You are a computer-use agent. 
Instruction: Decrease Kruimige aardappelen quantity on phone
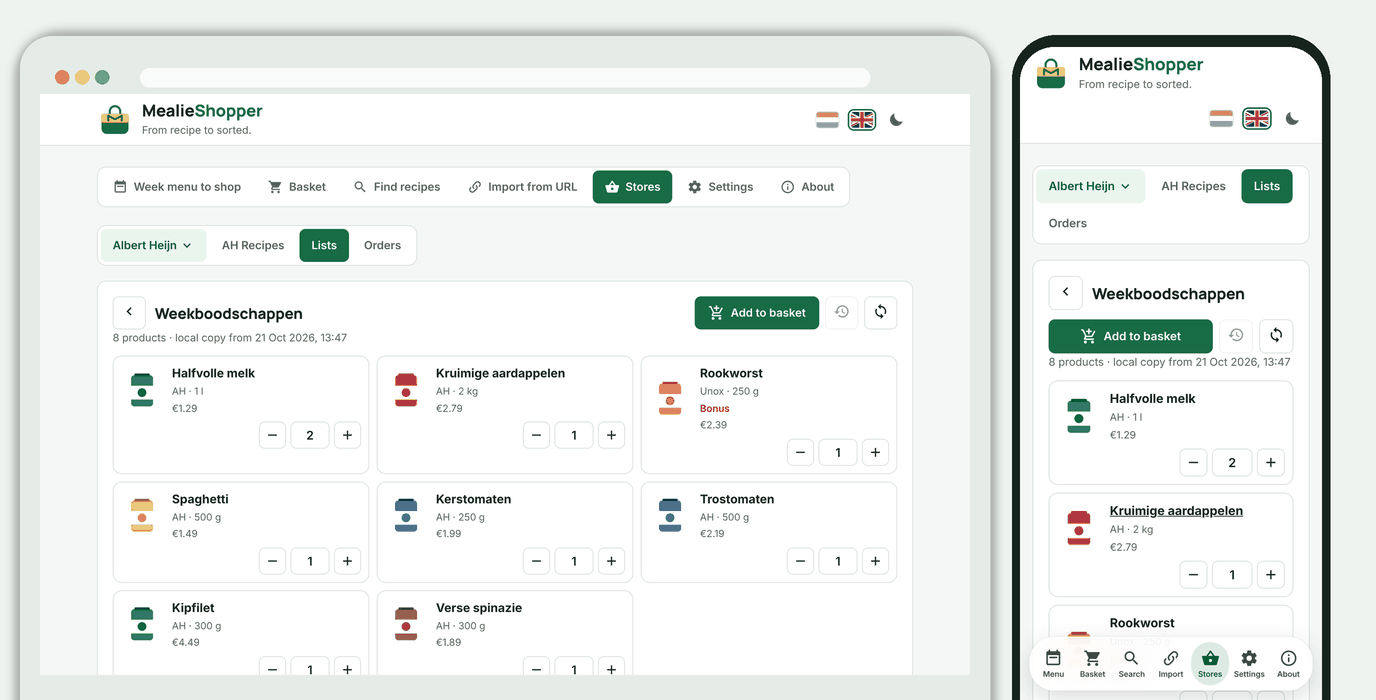pyautogui.click(x=1193, y=575)
